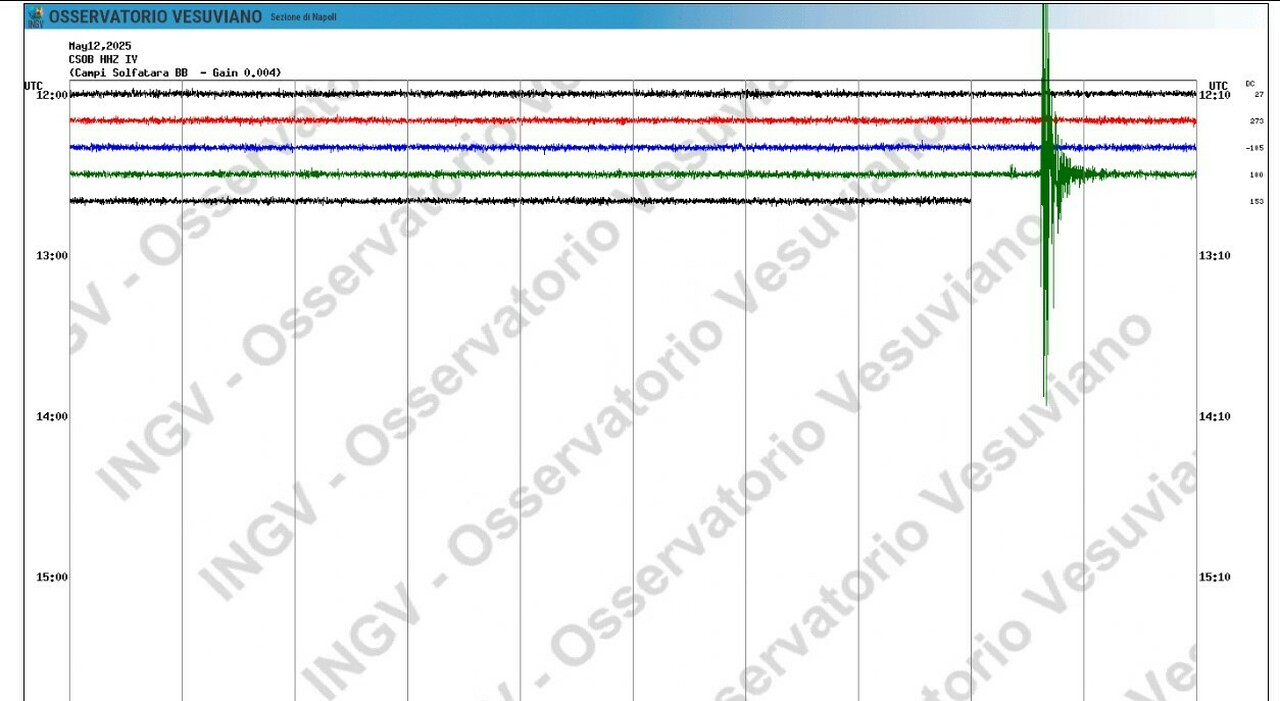Click the 12:10 time label
Screen dimensions: 1280x701
[x=1215, y=95]
